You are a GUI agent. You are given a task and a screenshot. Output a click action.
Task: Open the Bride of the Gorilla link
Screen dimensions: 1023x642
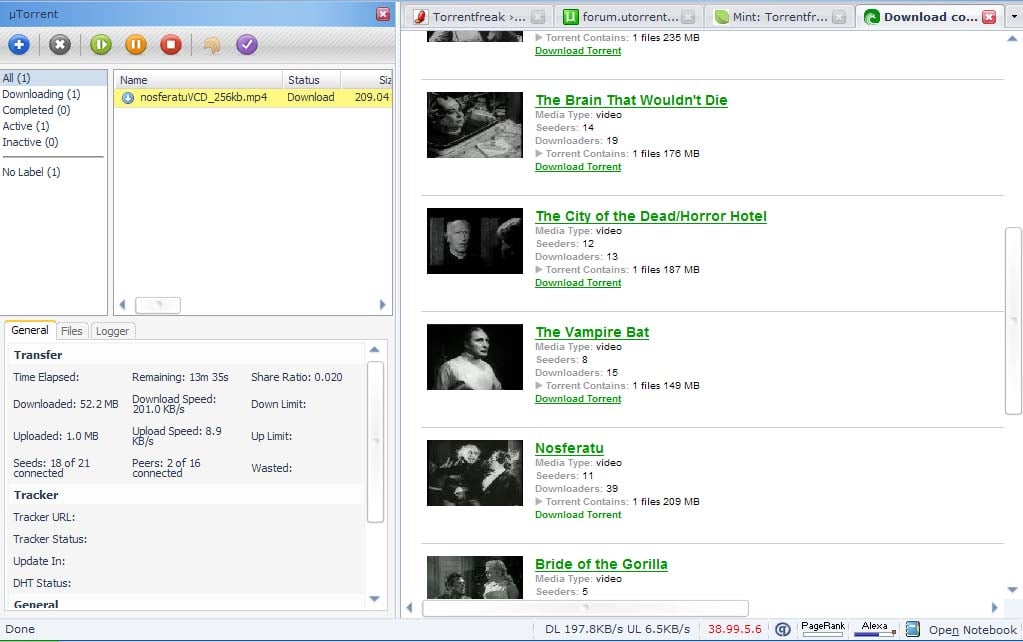tap(601, 564)
